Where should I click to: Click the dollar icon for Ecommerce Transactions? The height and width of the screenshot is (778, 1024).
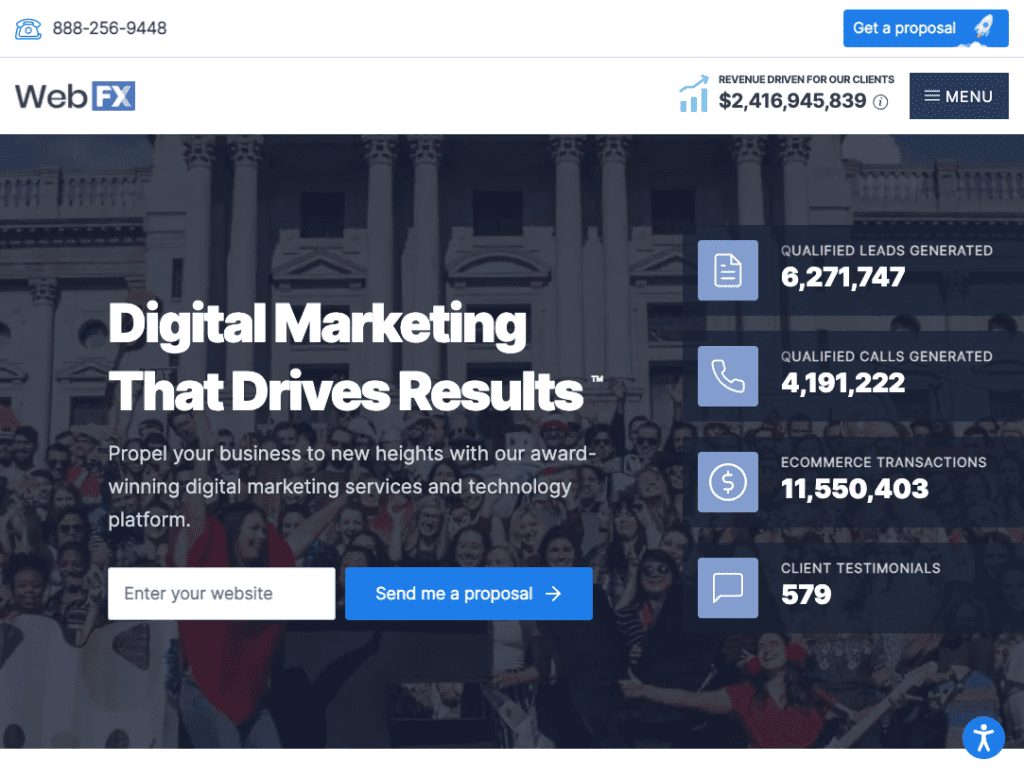[728, 482]
